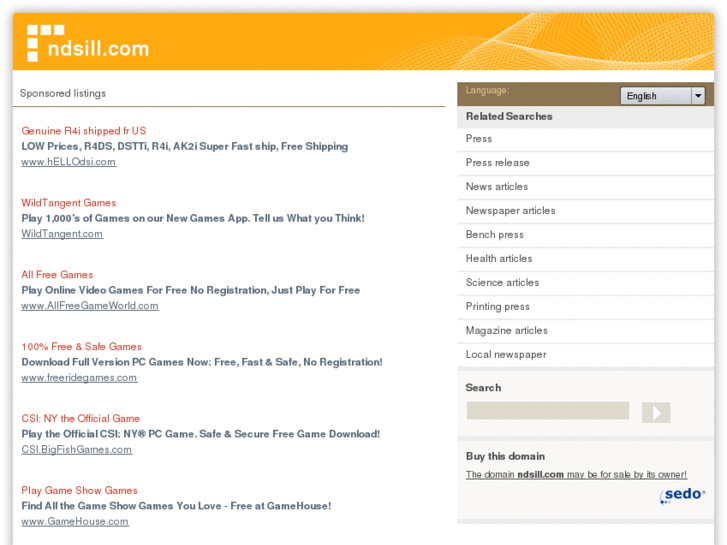Select the Science articles related search
Viewport: 727px width, 545px height.
(x=585, y=282)
